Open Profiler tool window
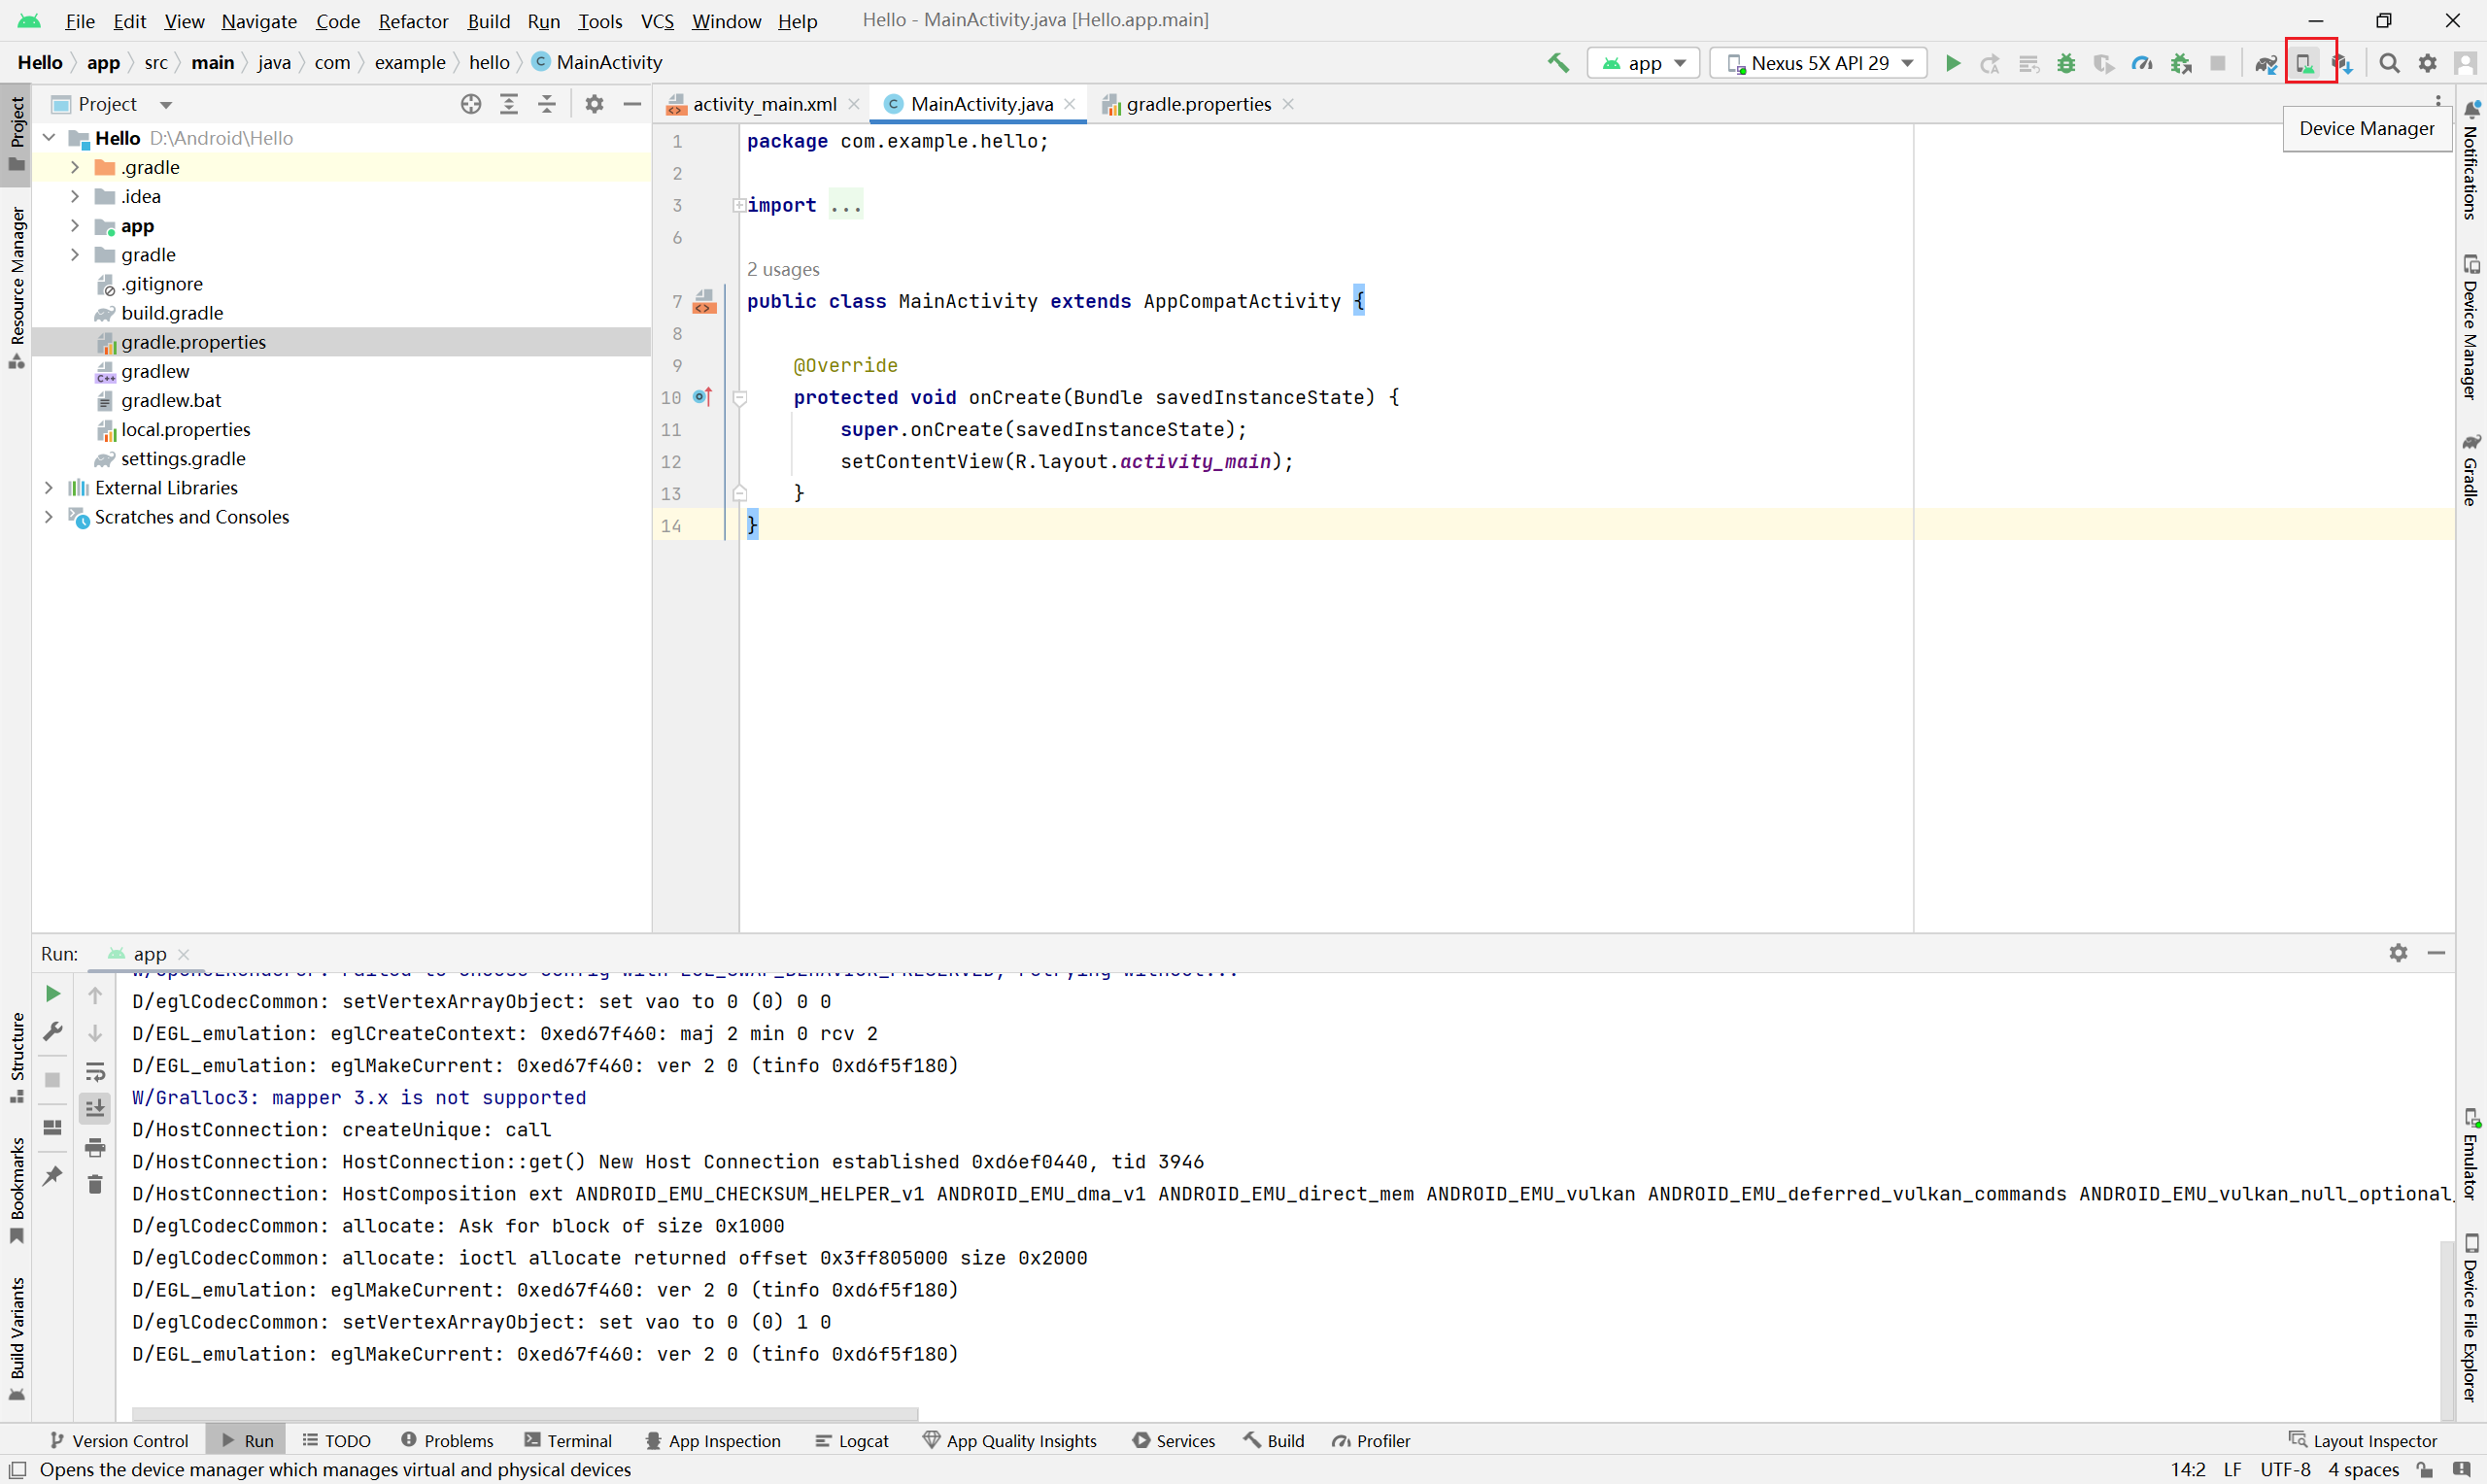 pos(1371,1441)
